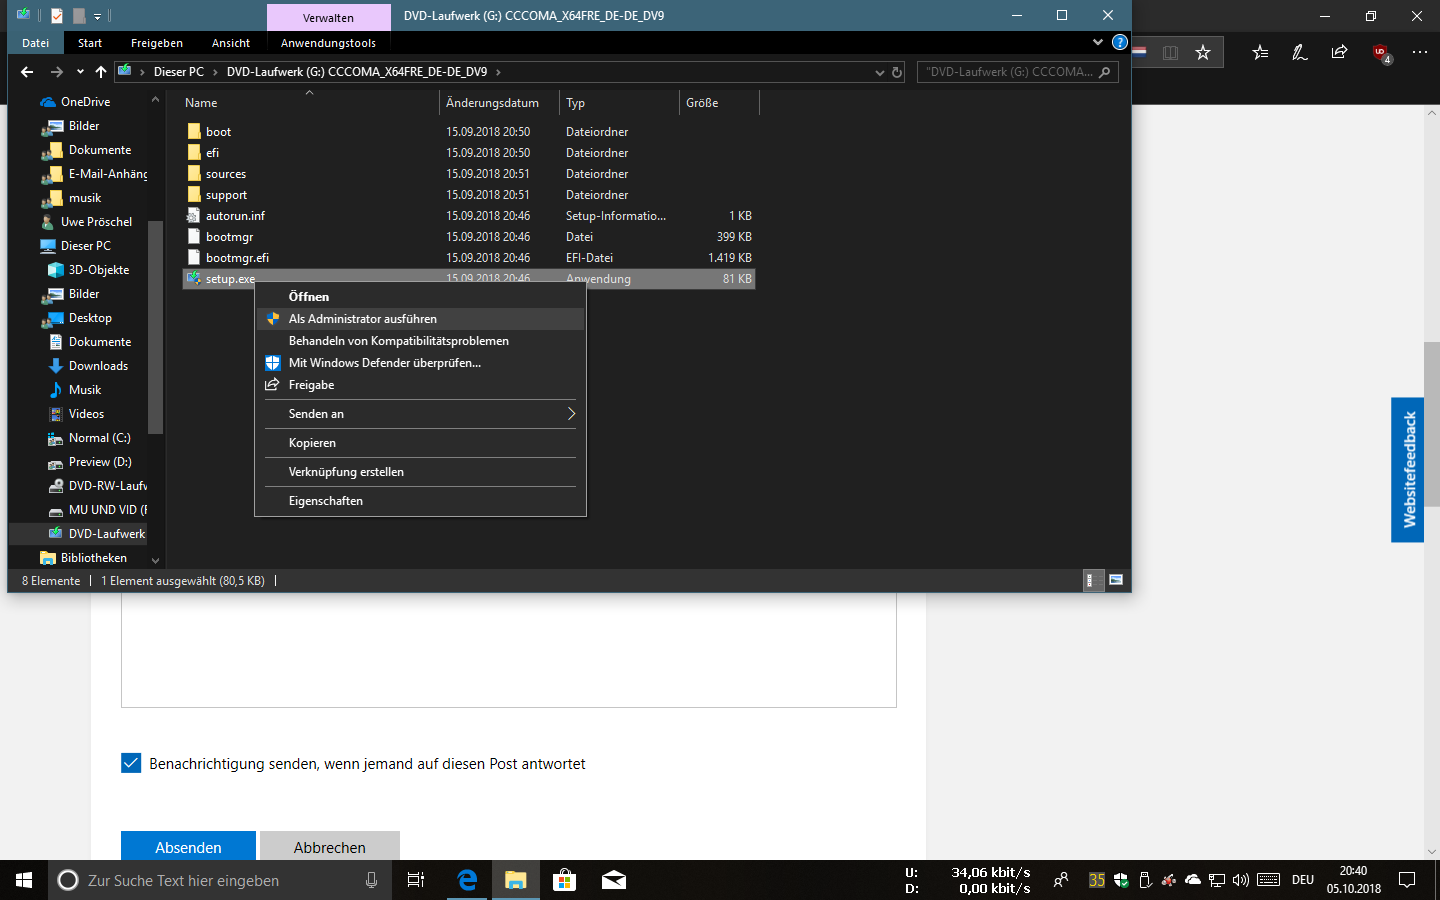Open Downloads in navigation pane
The width and height of the screenshot is (1440, 900).
point(98,366)
